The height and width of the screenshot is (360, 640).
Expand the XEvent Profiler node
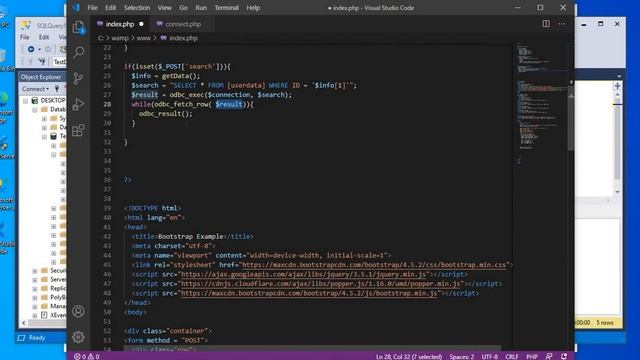point(35,316)
